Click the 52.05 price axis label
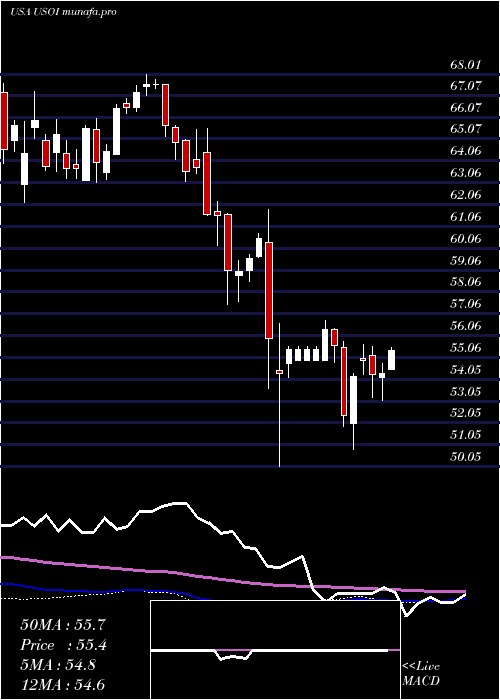The height and width of the screenshot is (700, 500). pyautogui.click(x=466, y=413)
